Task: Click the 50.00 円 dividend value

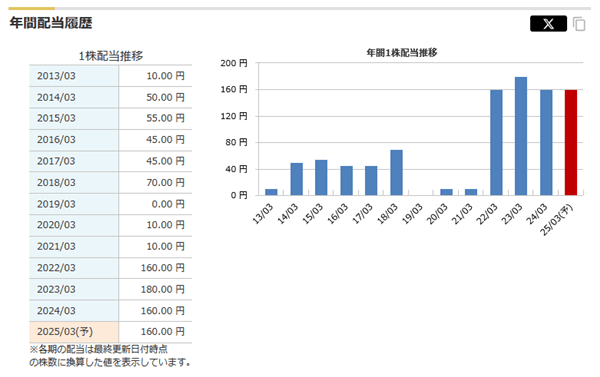Action: 165,97
